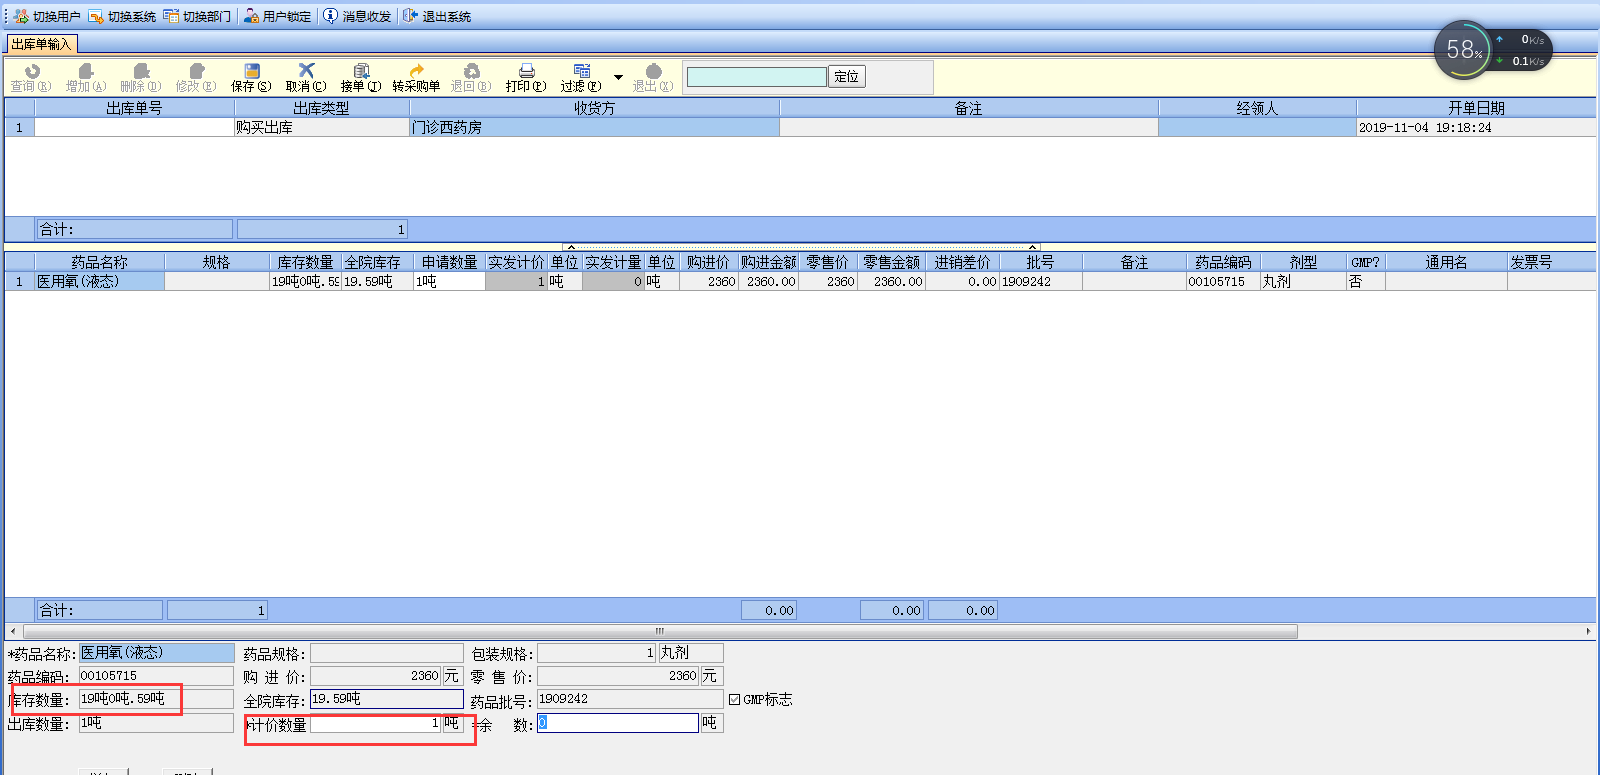The width and height of the screenshot is (1600, 775).
Task: Click the drug code cell 00105715 in the grid
Action: click(x=1223, y=282)
